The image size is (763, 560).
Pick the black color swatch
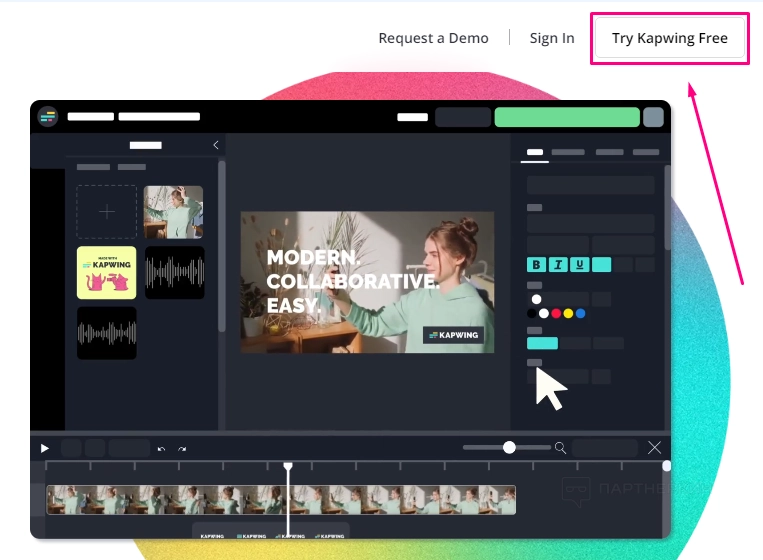pos(532,314)
